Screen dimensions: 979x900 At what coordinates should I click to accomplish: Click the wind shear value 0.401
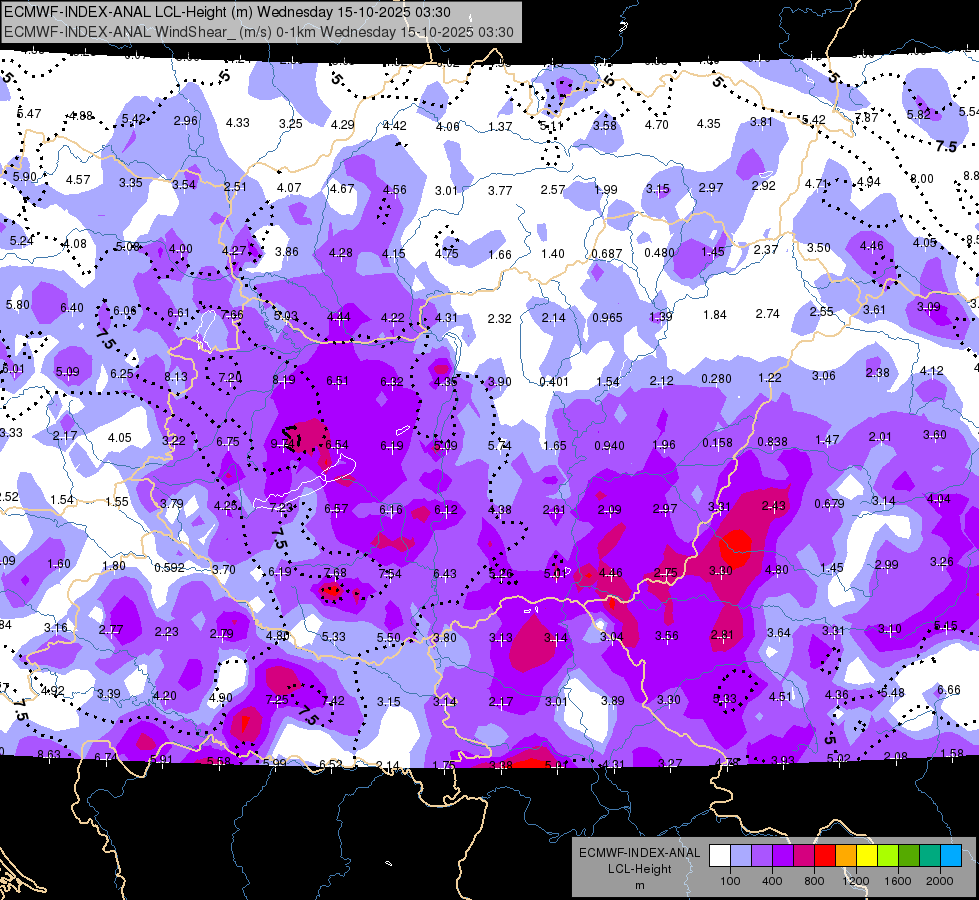coord(554,381)
